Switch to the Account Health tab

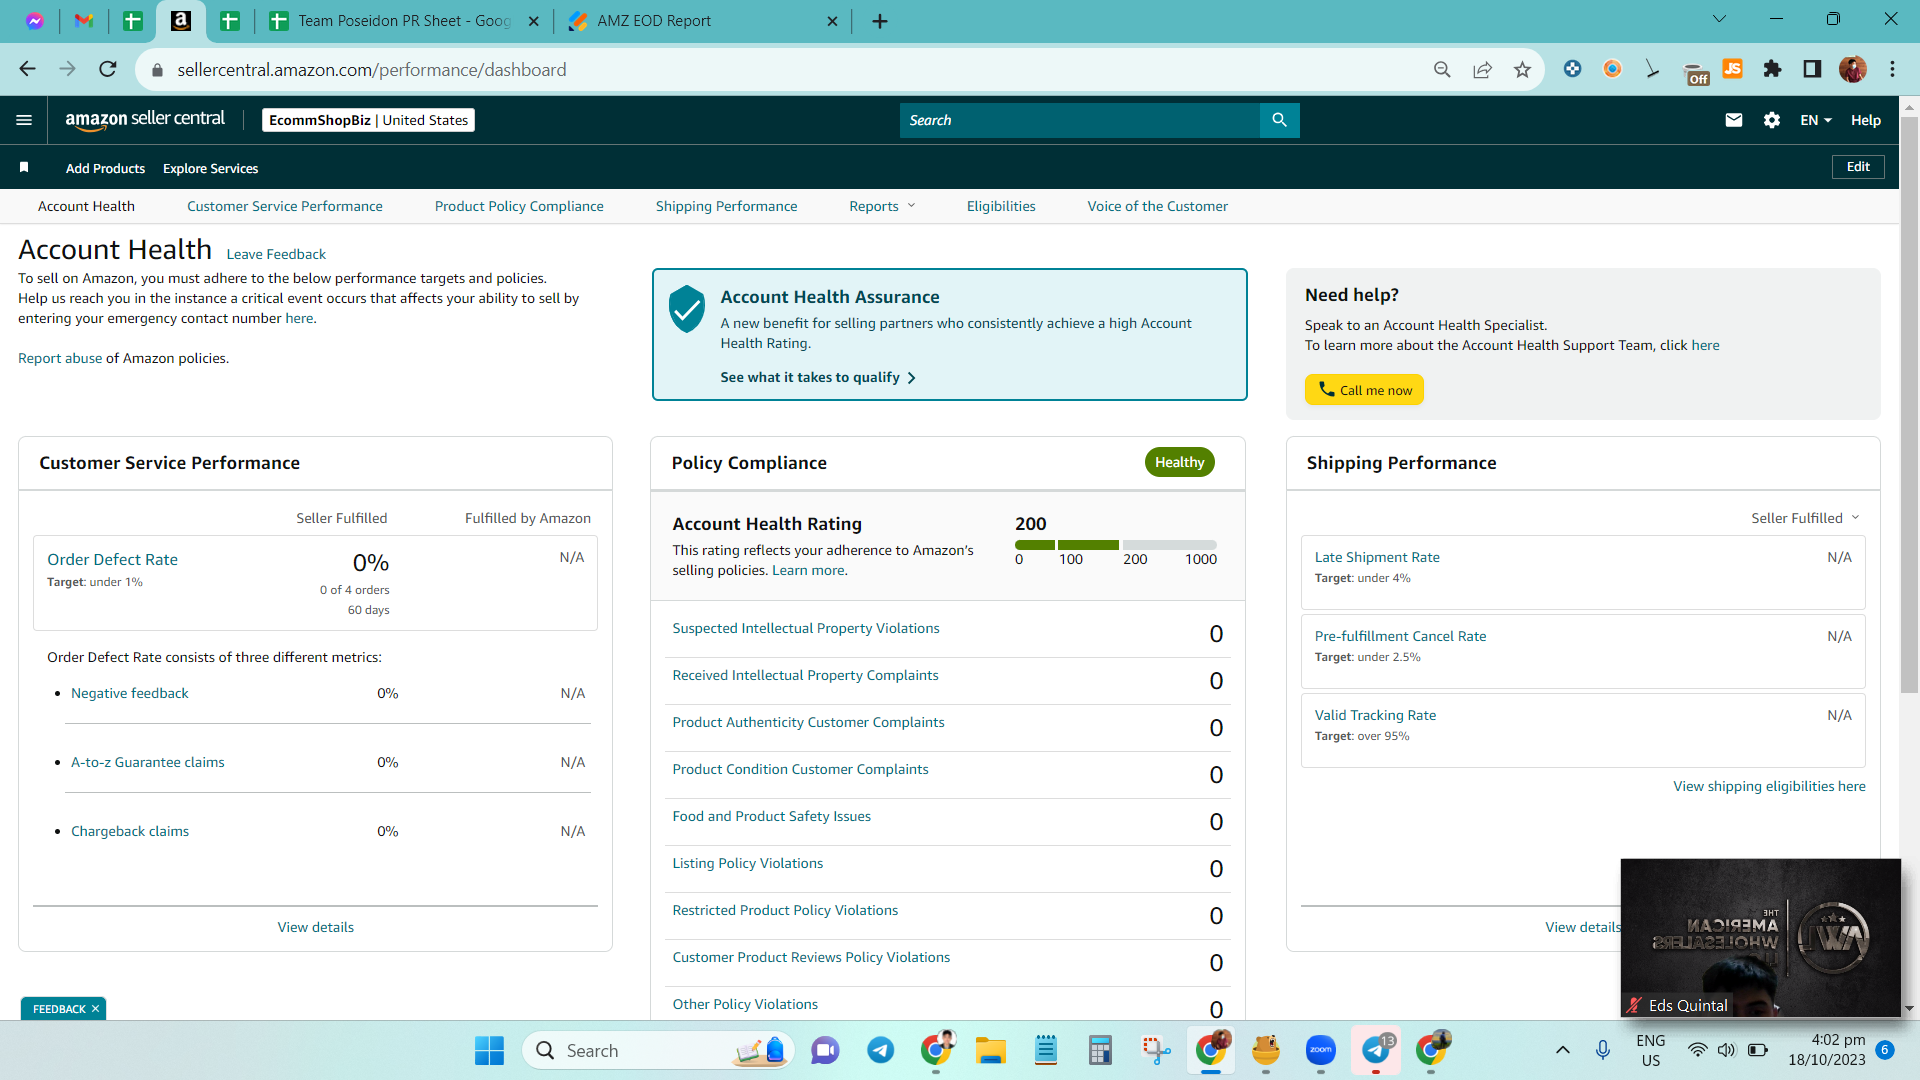tap(86, 206)
